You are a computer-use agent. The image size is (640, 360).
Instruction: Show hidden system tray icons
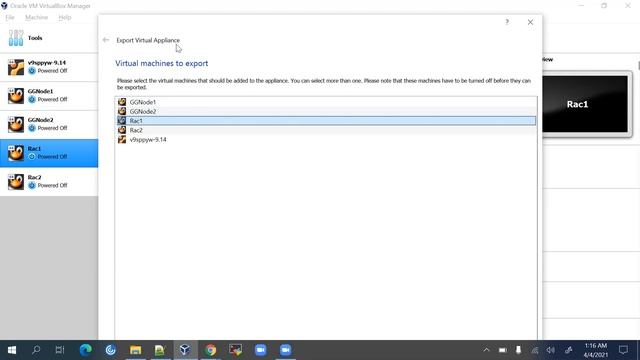coord(486,350)
